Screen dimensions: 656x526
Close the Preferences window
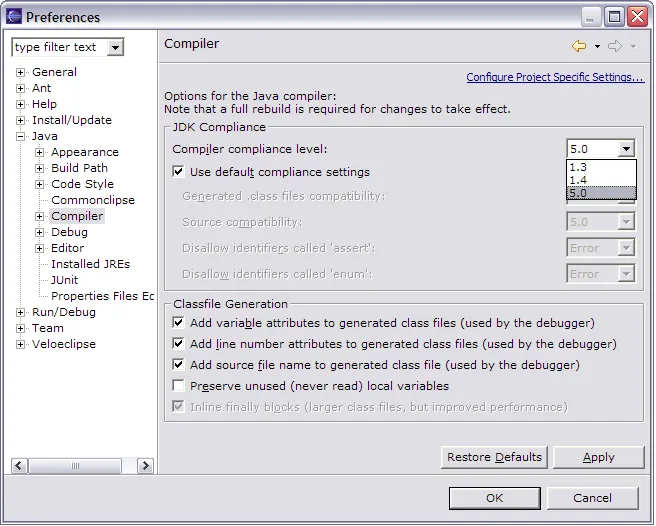(638, 17)
